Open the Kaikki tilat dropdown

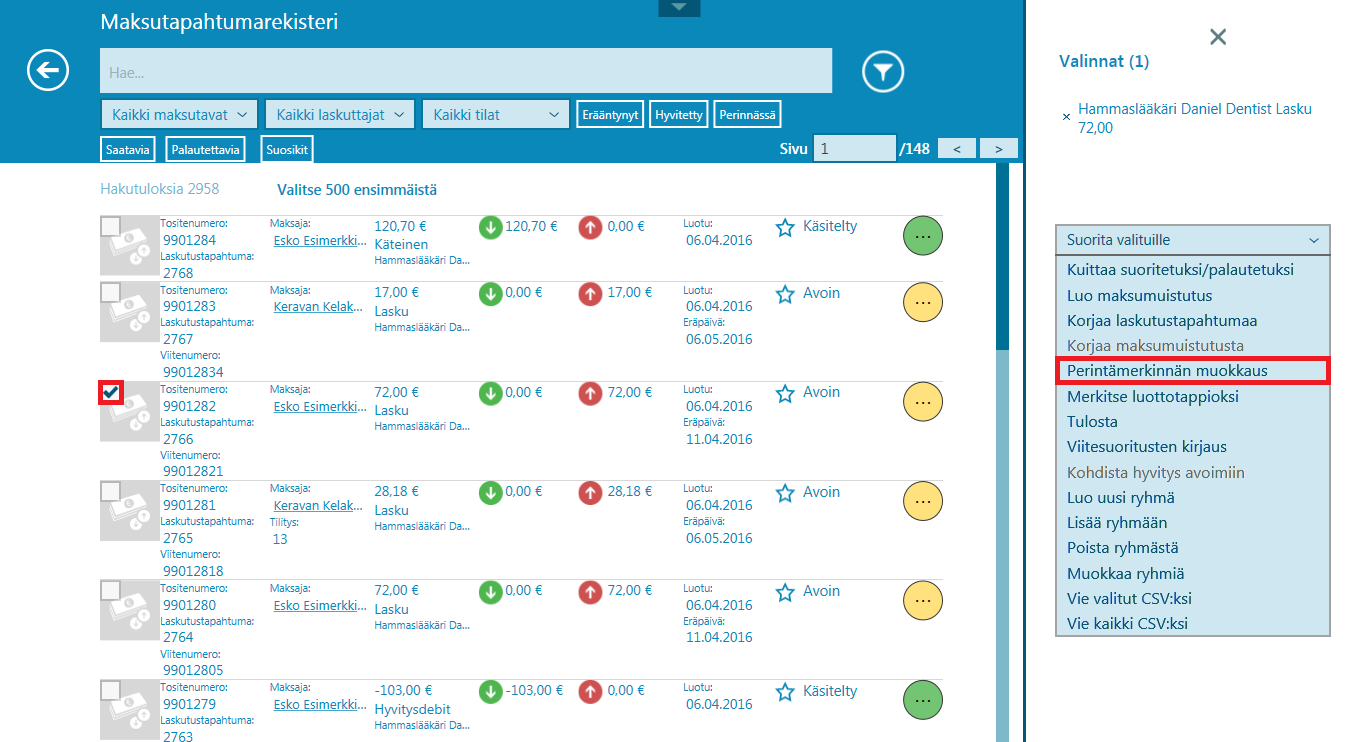[495, 115]
